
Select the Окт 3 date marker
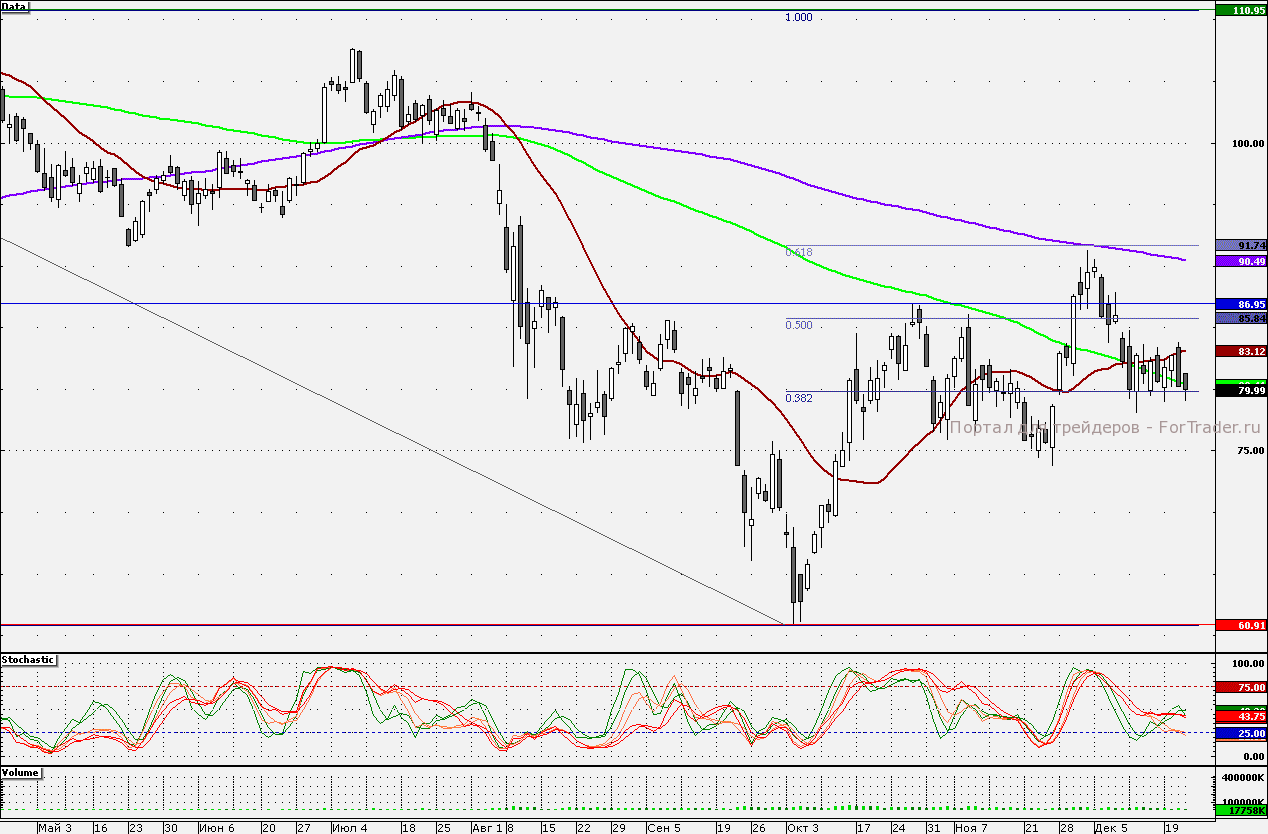coord(801,828)
